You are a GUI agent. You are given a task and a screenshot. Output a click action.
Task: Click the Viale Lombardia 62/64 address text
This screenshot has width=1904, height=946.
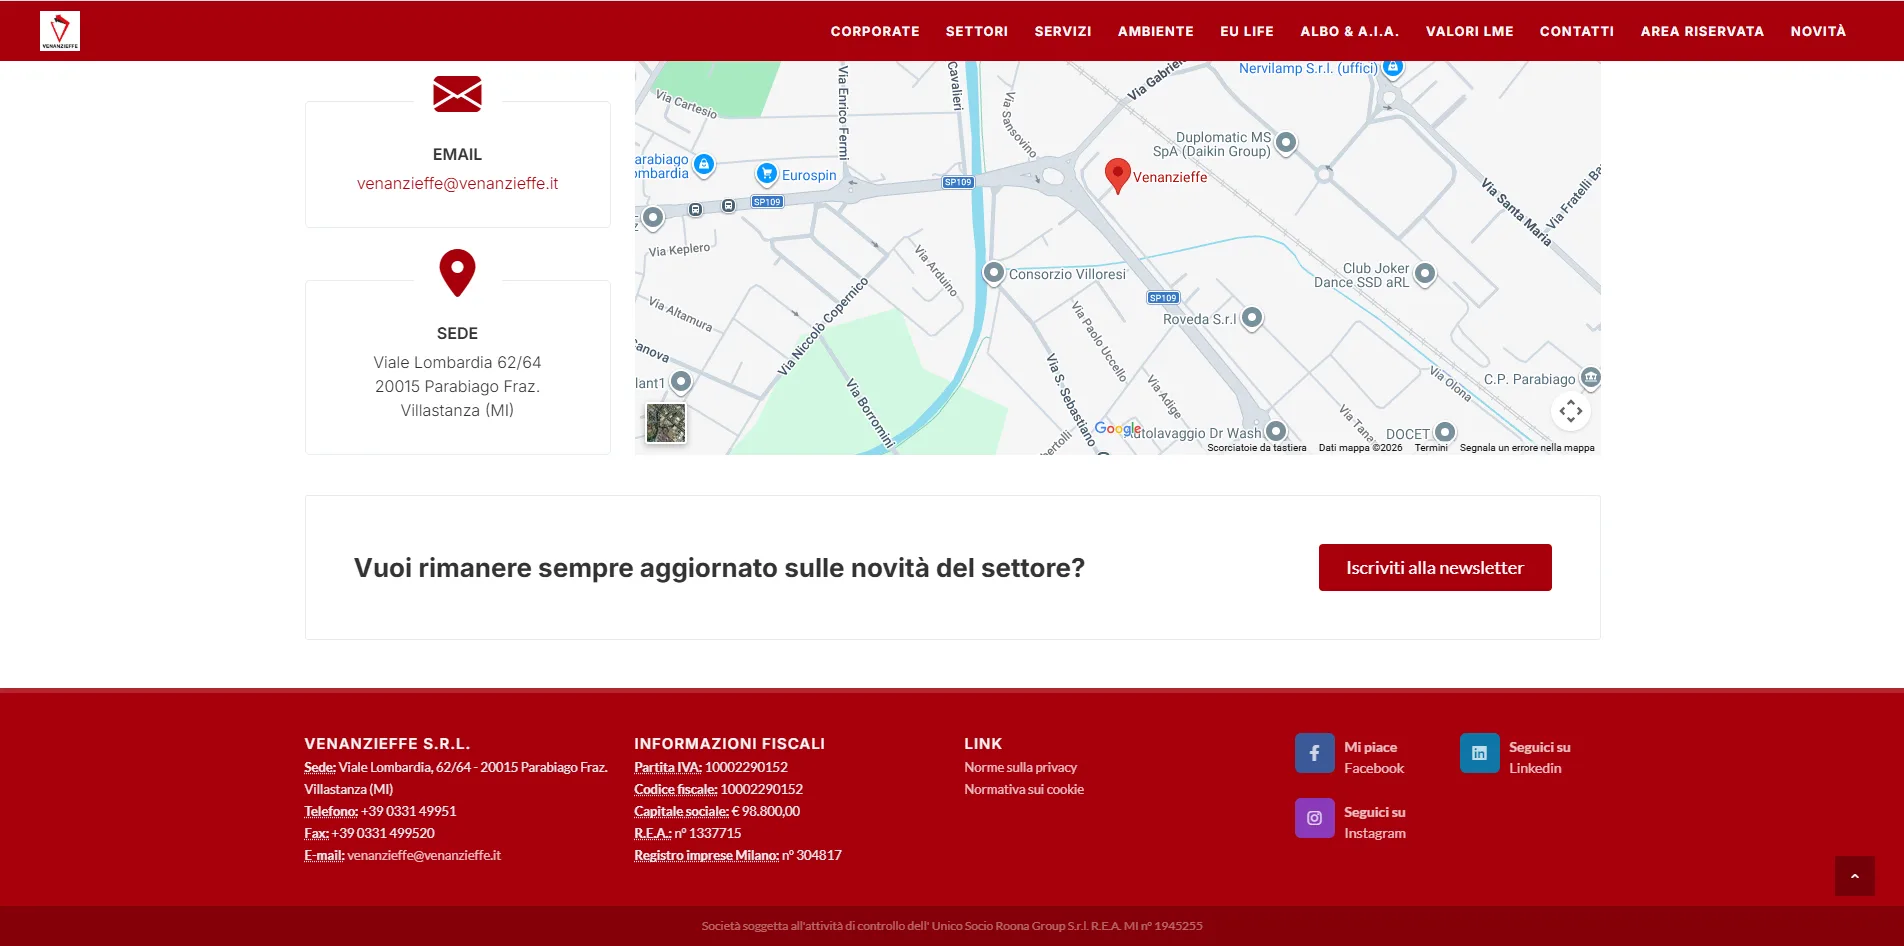[x=457, y=386]
